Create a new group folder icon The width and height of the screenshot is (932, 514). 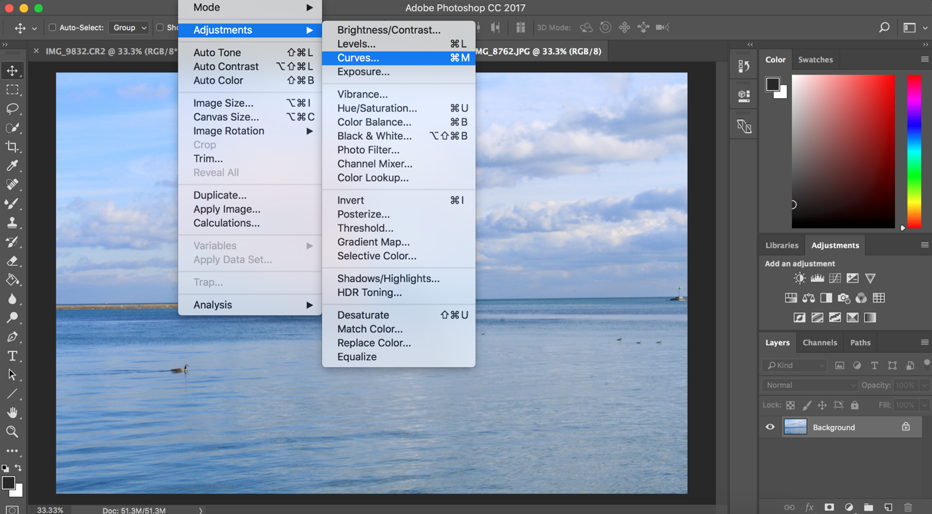tap(868, 507)
